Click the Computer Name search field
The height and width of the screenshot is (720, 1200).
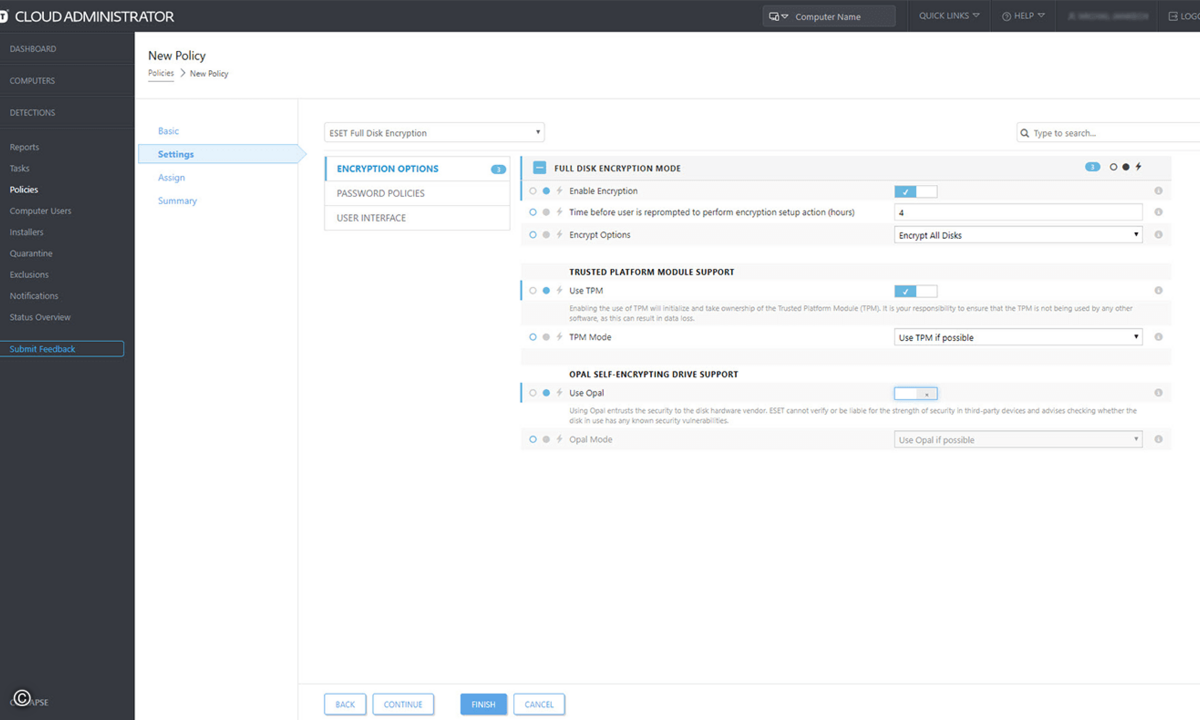829,17
